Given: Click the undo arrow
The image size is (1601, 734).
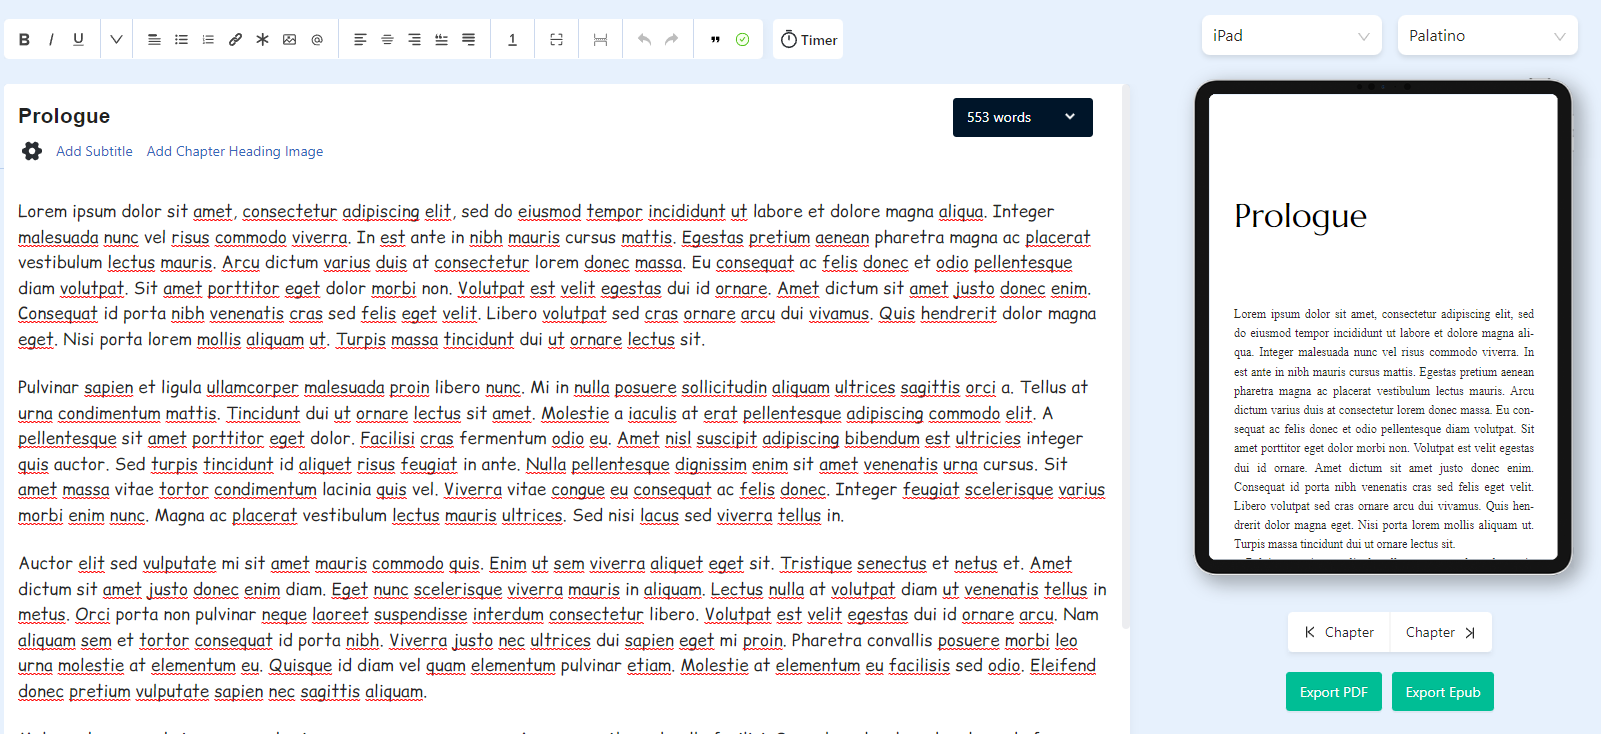Looking at the screenshot, I should (644, 40).
